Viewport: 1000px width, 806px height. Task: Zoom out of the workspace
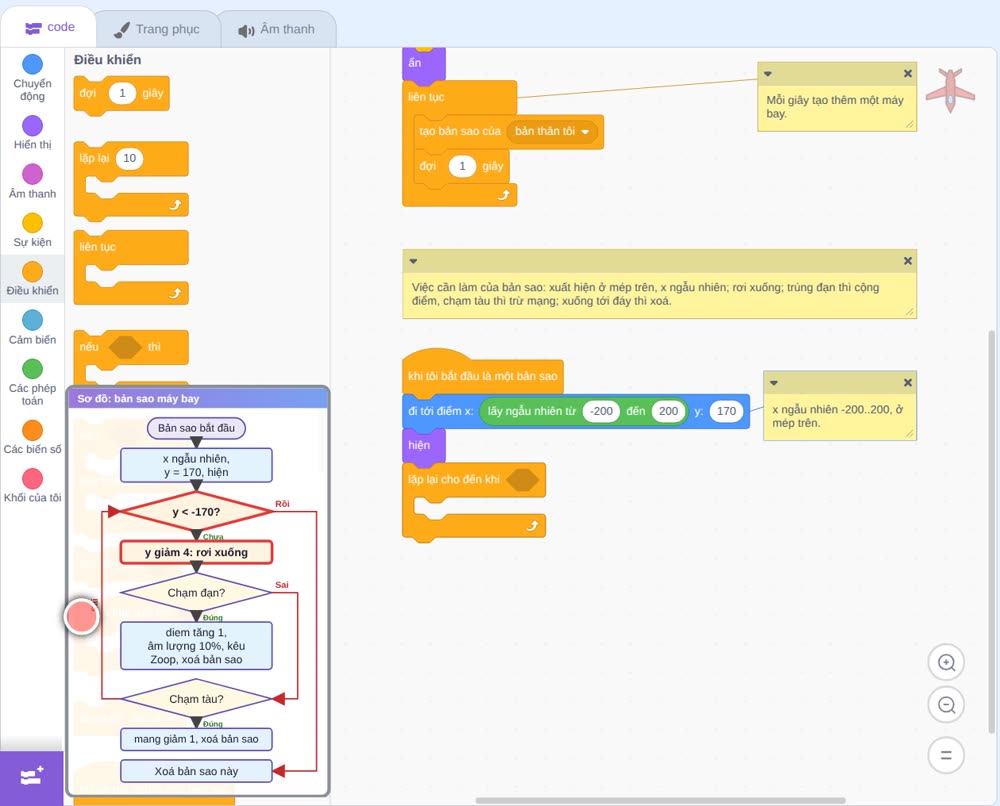tap(946, 705)
